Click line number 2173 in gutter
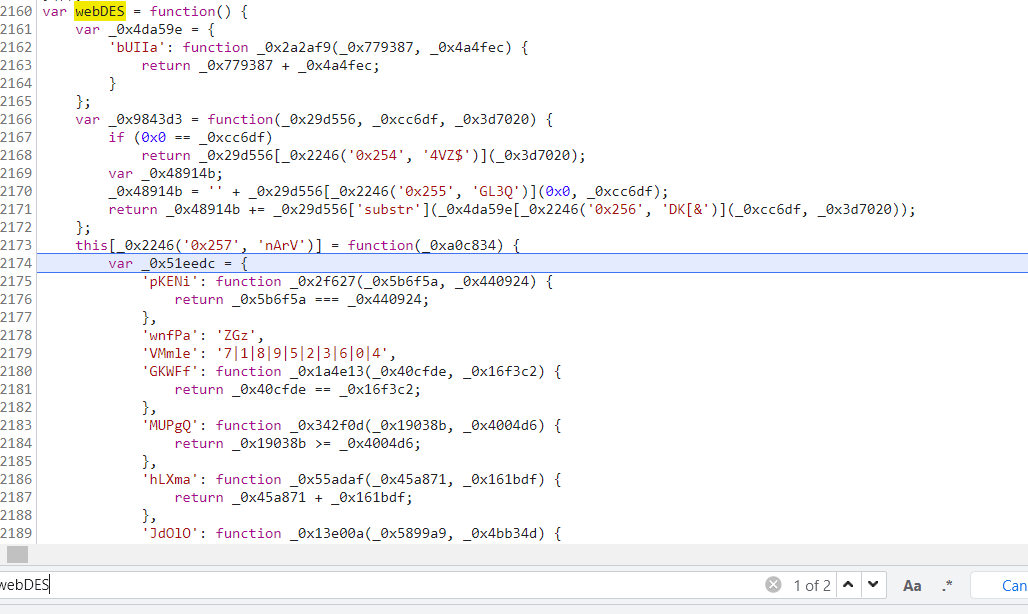 point(16,245)
